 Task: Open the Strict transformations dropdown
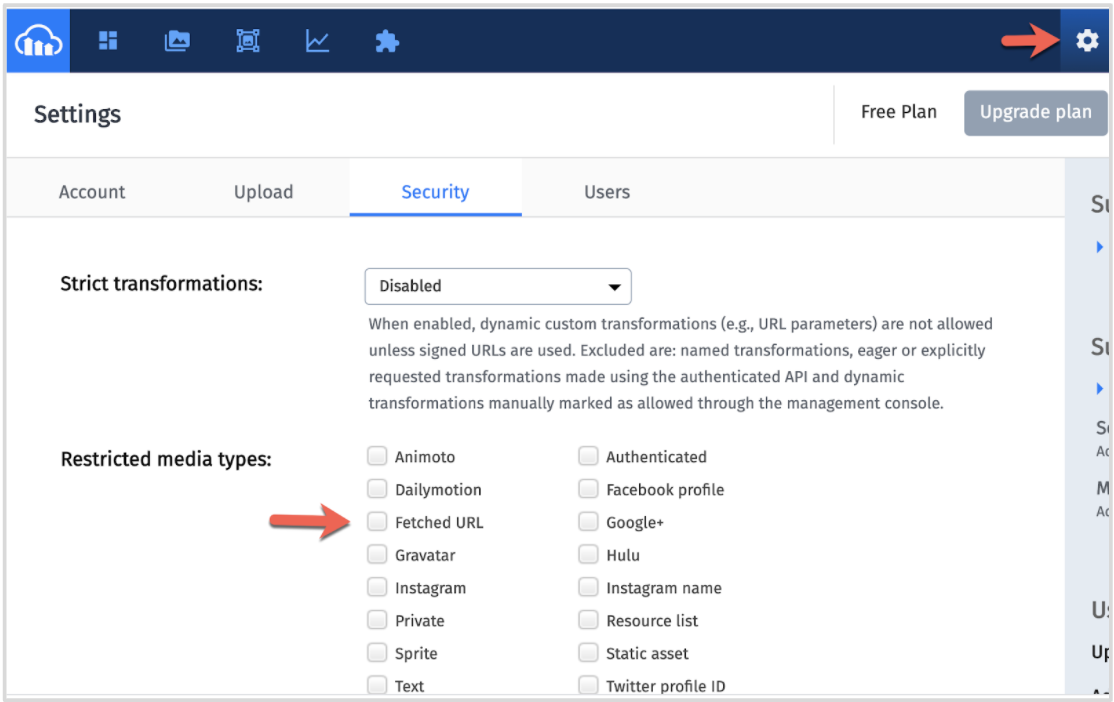pyautogui.click(x=498, y=286)
